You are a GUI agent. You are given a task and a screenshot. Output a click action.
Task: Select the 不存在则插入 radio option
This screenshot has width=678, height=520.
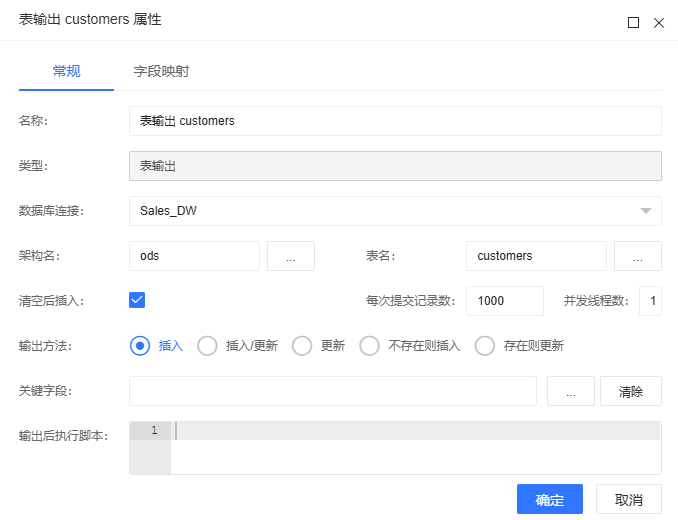pyautogui.click(x=370, y=346)
